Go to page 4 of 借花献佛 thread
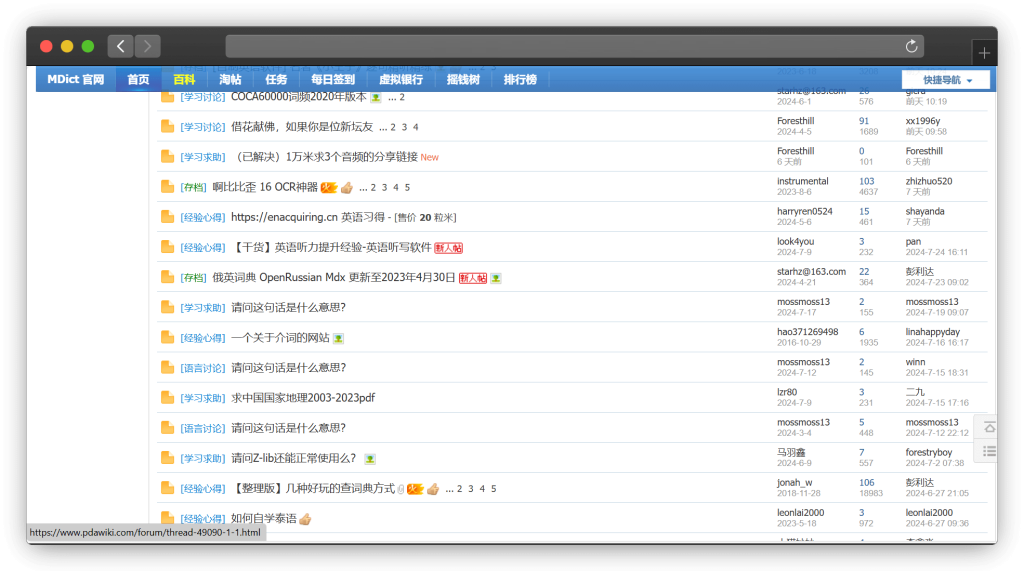1024x571 pixels. click(415, 127)
